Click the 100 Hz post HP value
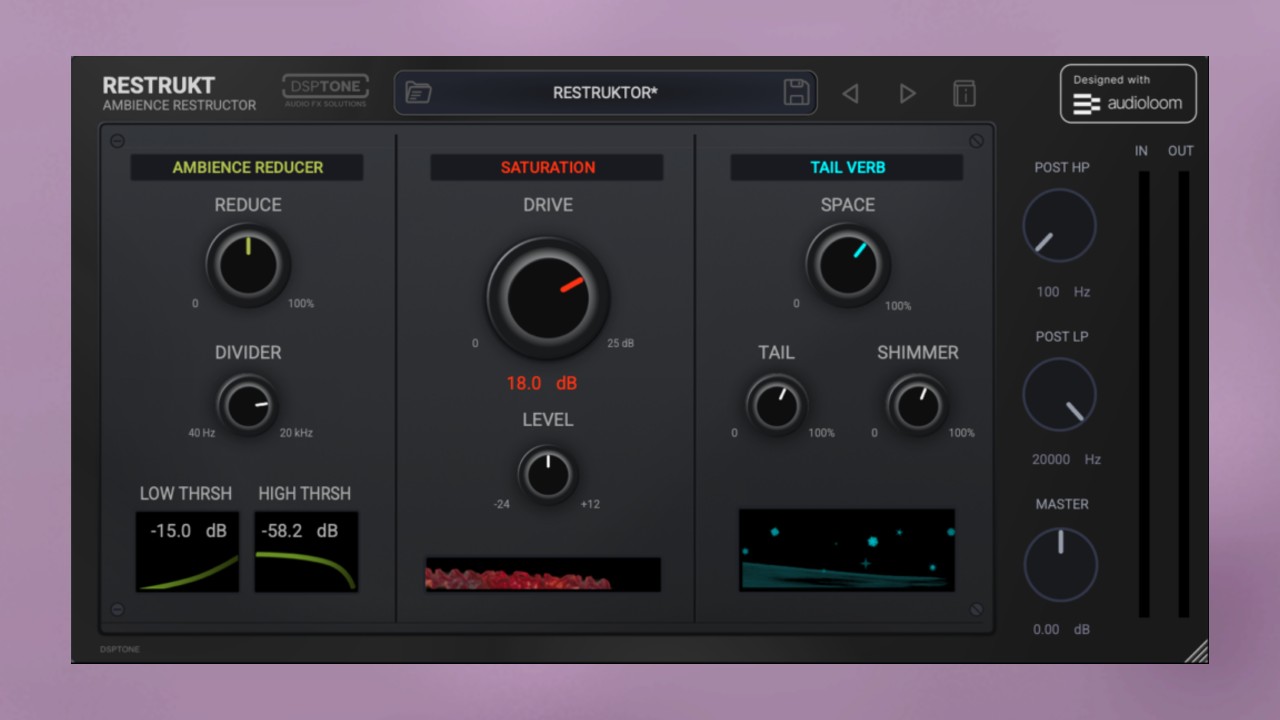Viewport: 1280px width, 720px height. coord(1063,292)
